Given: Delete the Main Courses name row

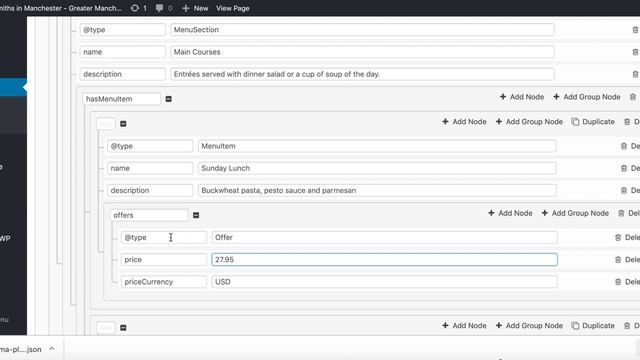Looking at the screenshot, I should click(635, 52).
